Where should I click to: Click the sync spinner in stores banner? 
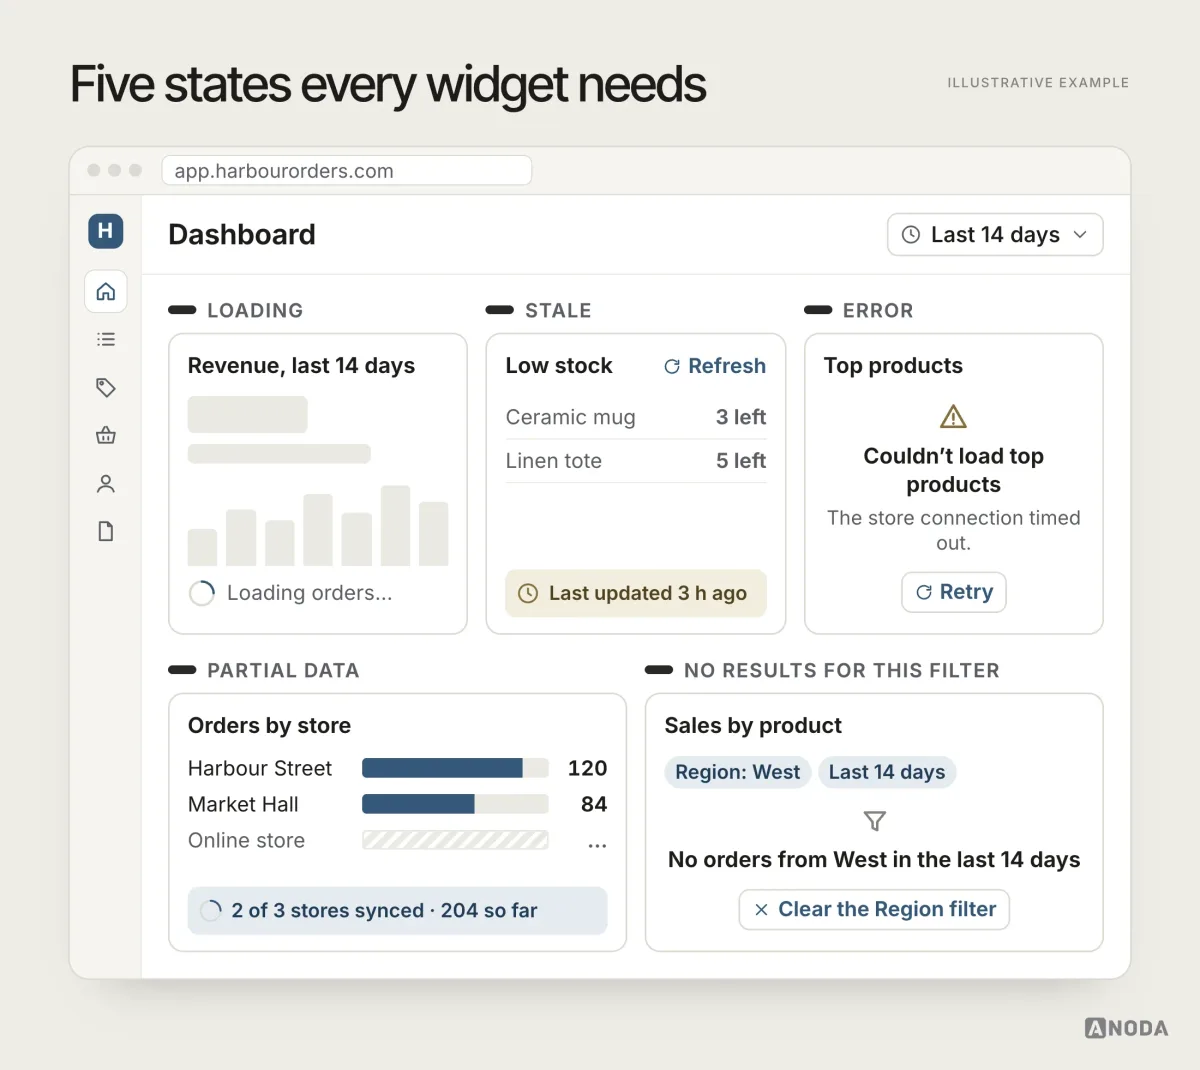[211, 911]
